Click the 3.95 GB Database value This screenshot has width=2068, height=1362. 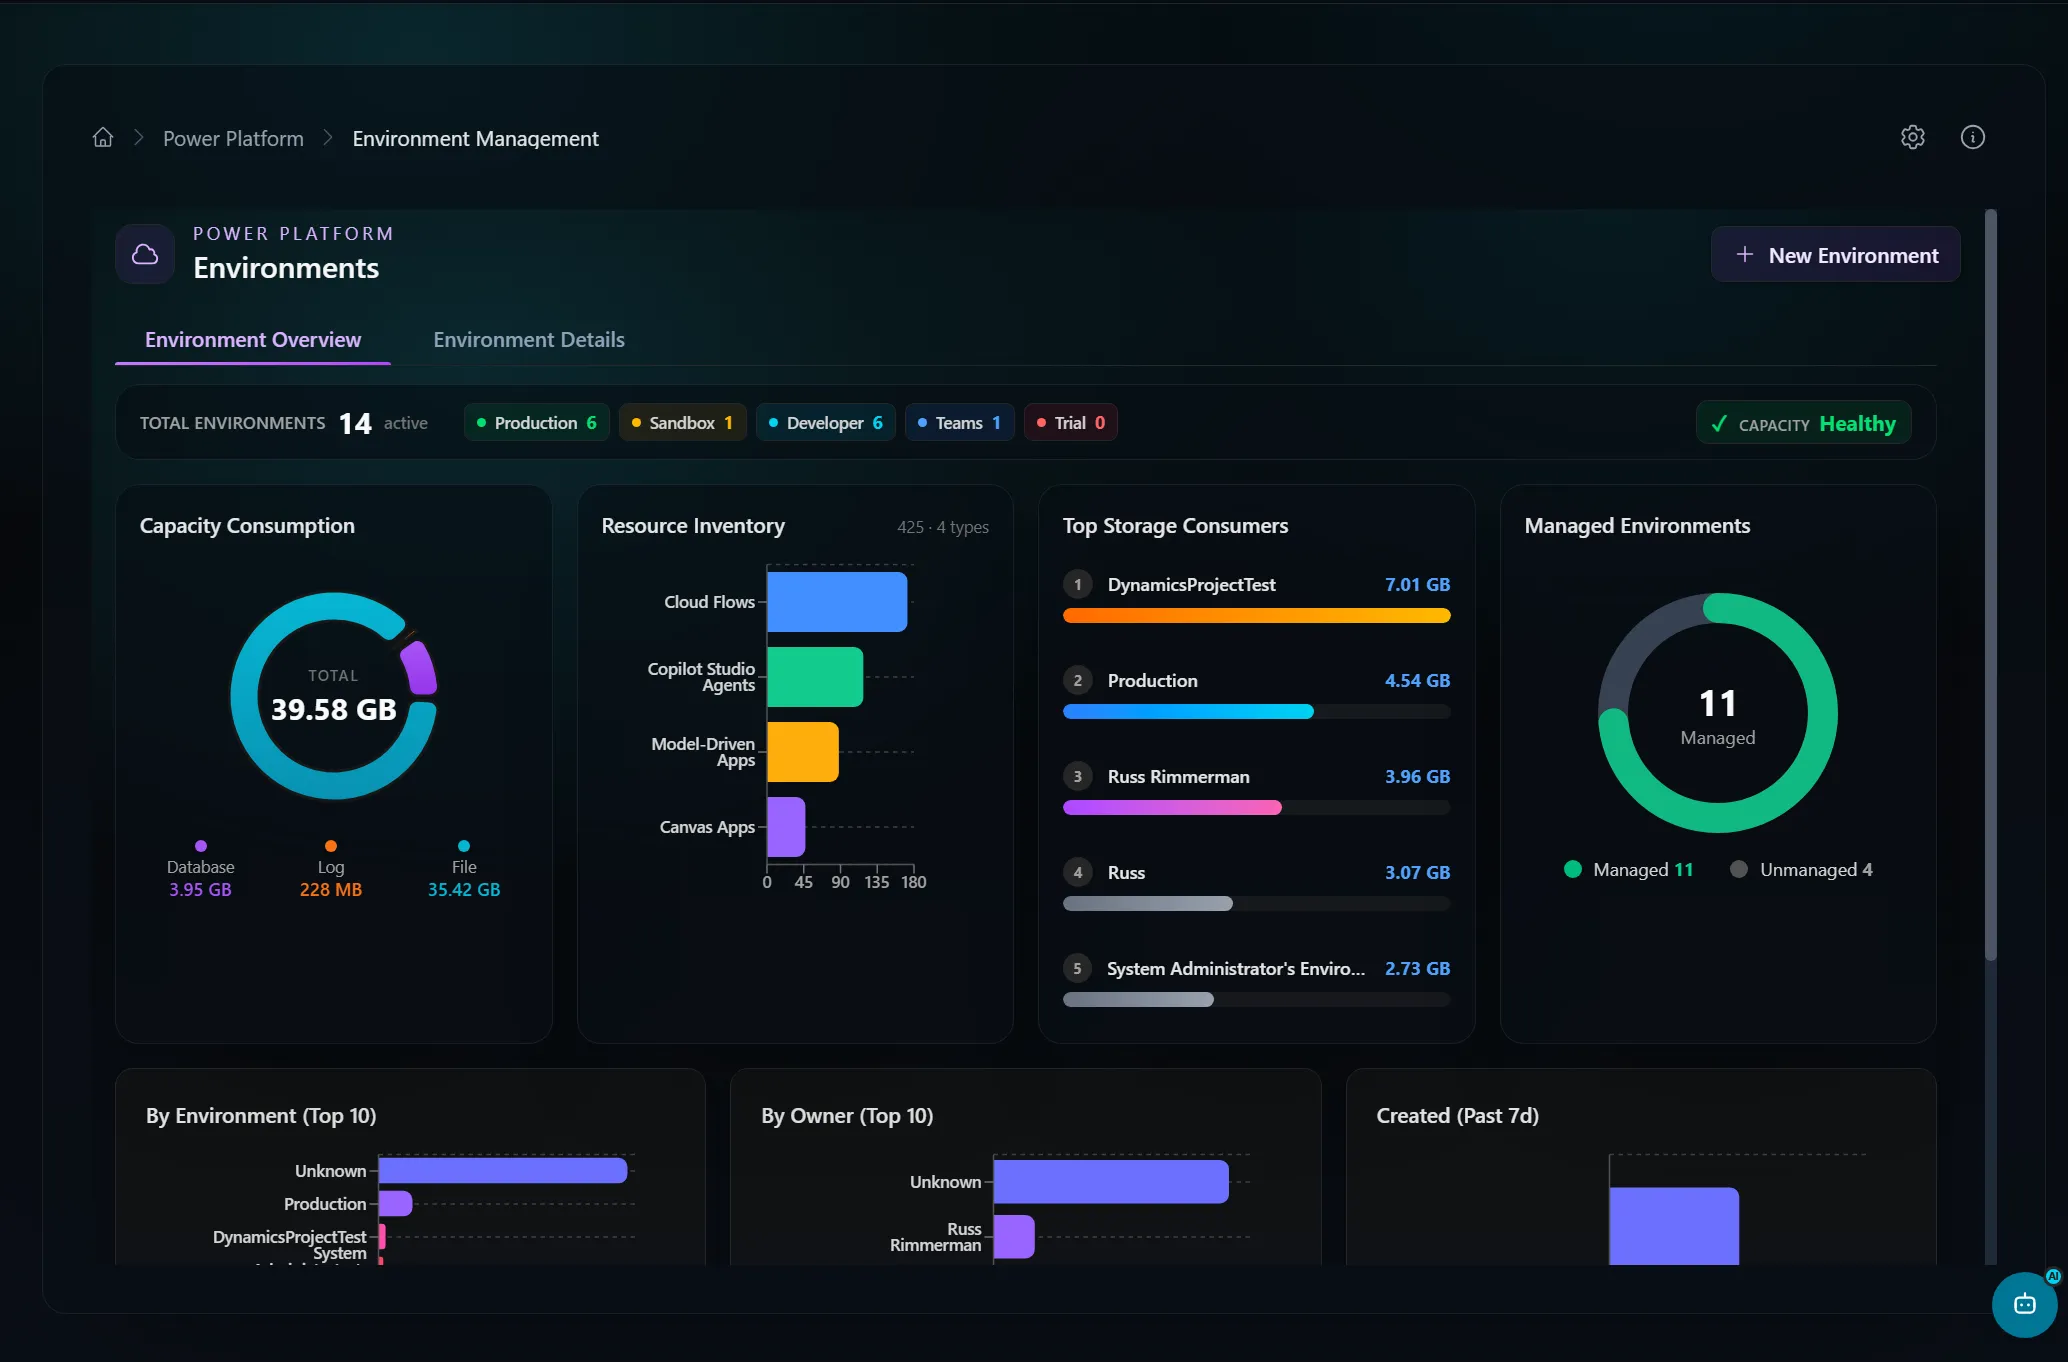pos(200,890)
